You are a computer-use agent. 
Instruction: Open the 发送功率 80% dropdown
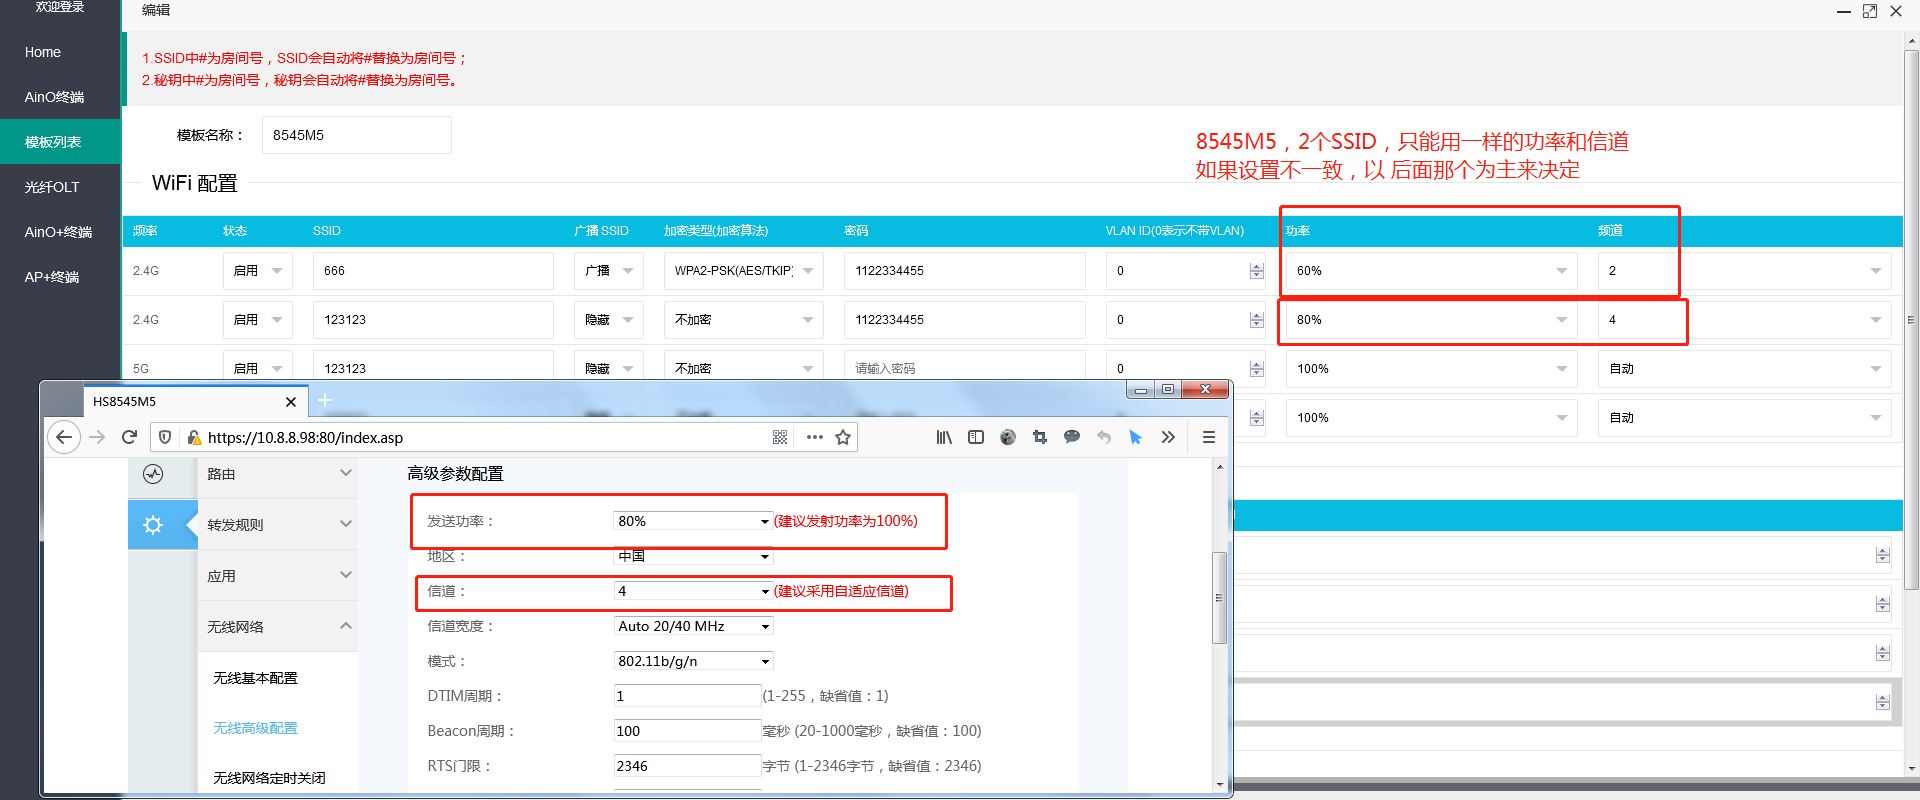[692, 521]
